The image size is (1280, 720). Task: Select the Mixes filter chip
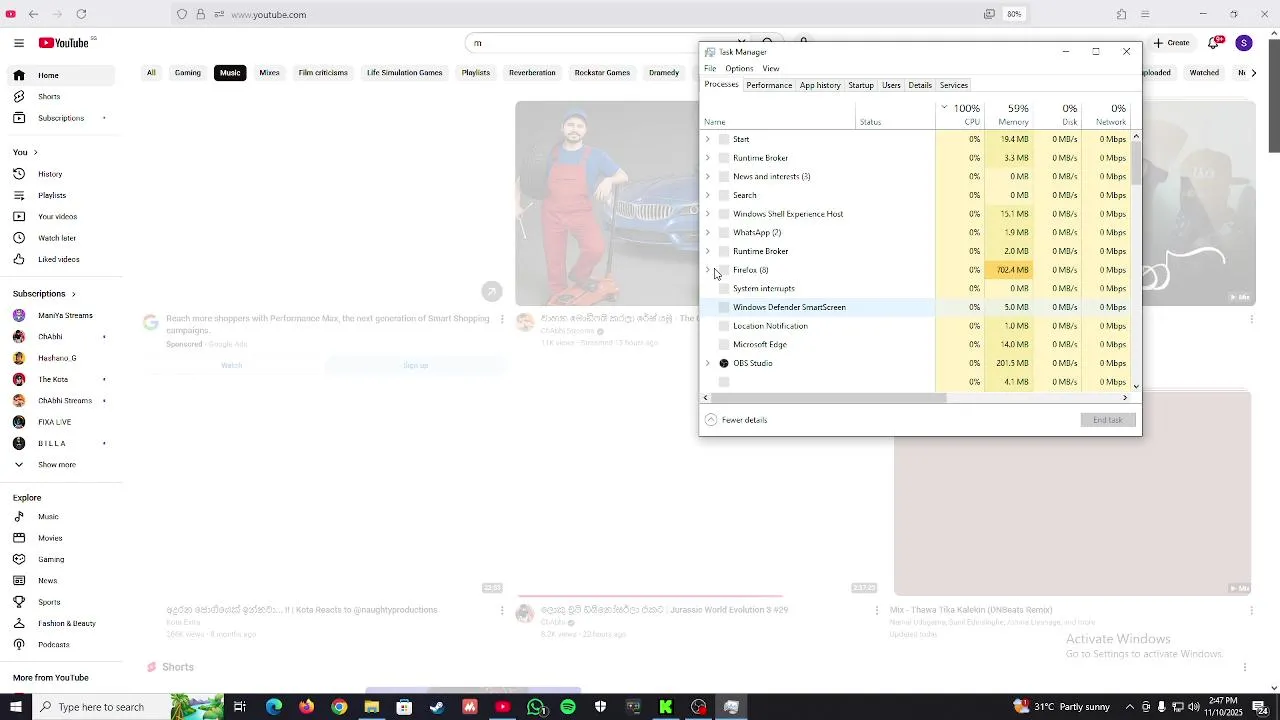click(269, 73)
